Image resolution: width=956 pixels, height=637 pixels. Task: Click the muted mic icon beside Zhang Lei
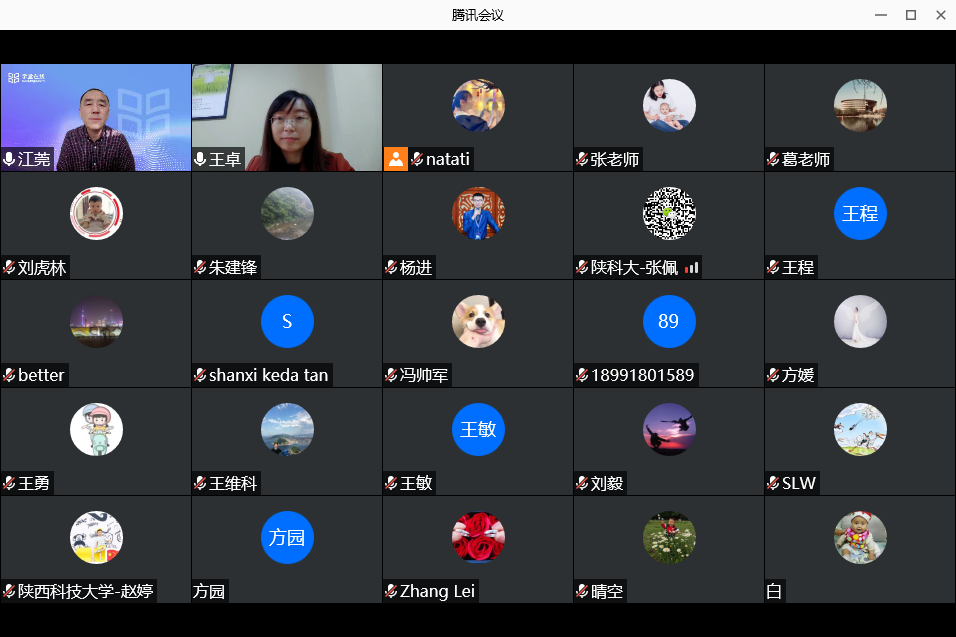coord(391,592)
